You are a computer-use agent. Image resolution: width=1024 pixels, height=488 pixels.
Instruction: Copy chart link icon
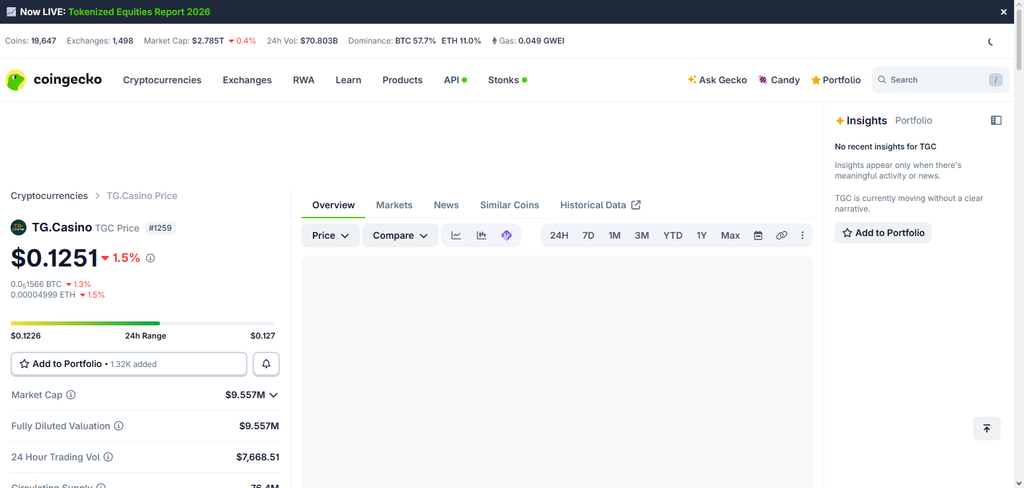click(782, 235)
